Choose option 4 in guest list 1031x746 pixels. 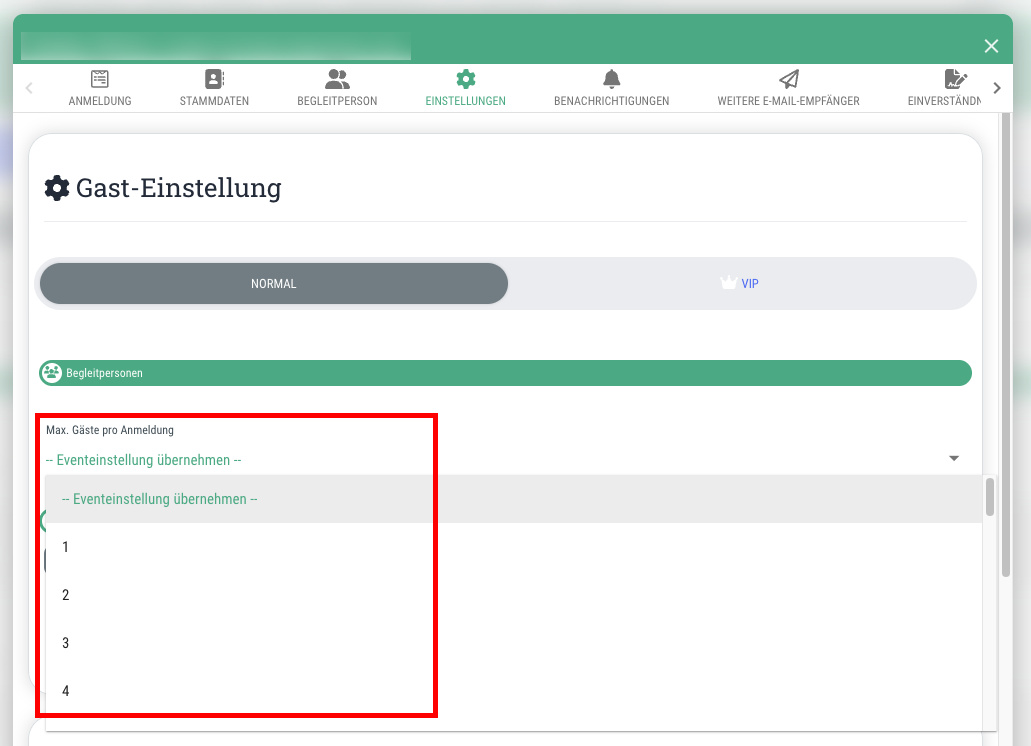514,691
